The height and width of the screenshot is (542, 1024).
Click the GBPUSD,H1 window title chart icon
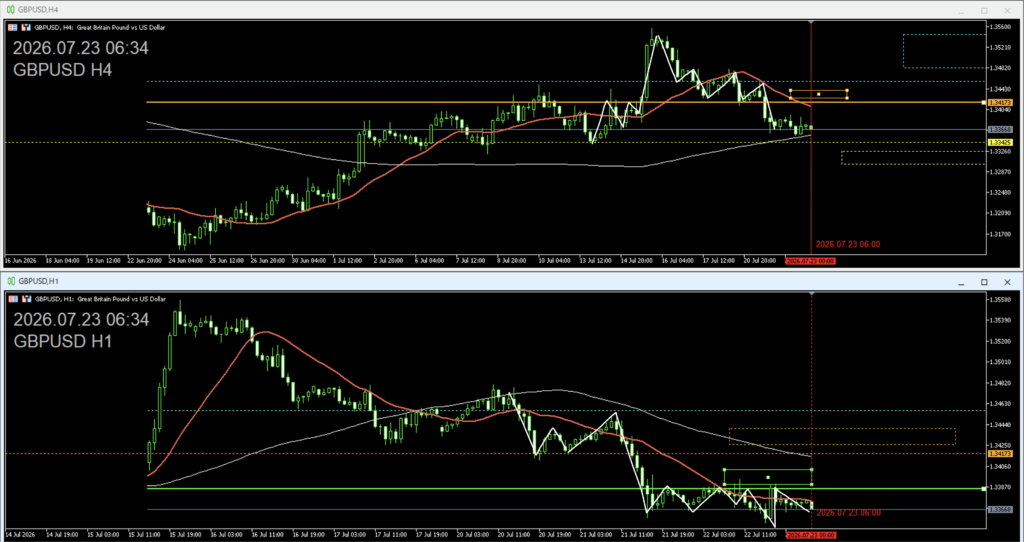pos(11,281)
